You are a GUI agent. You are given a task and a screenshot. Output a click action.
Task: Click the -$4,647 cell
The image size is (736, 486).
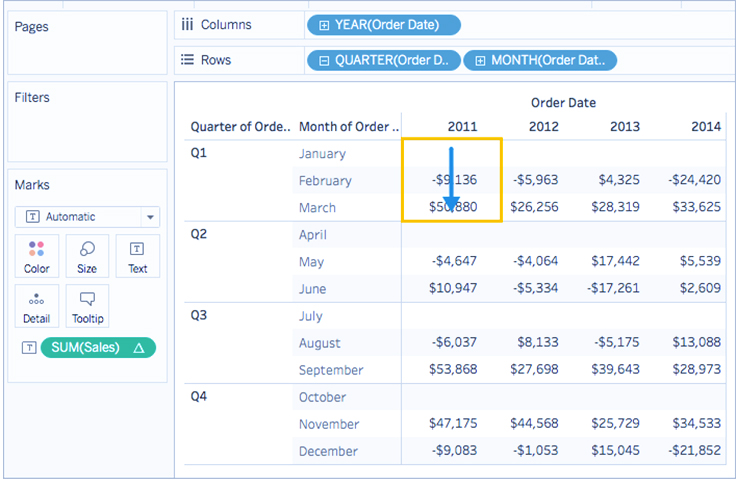[x=454, y=261]
